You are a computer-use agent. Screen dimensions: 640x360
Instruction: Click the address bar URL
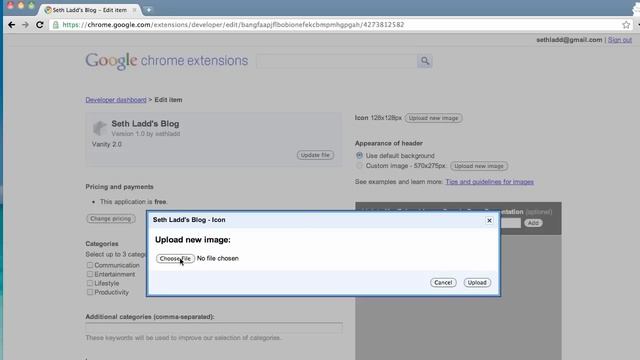tap(233, 25)
